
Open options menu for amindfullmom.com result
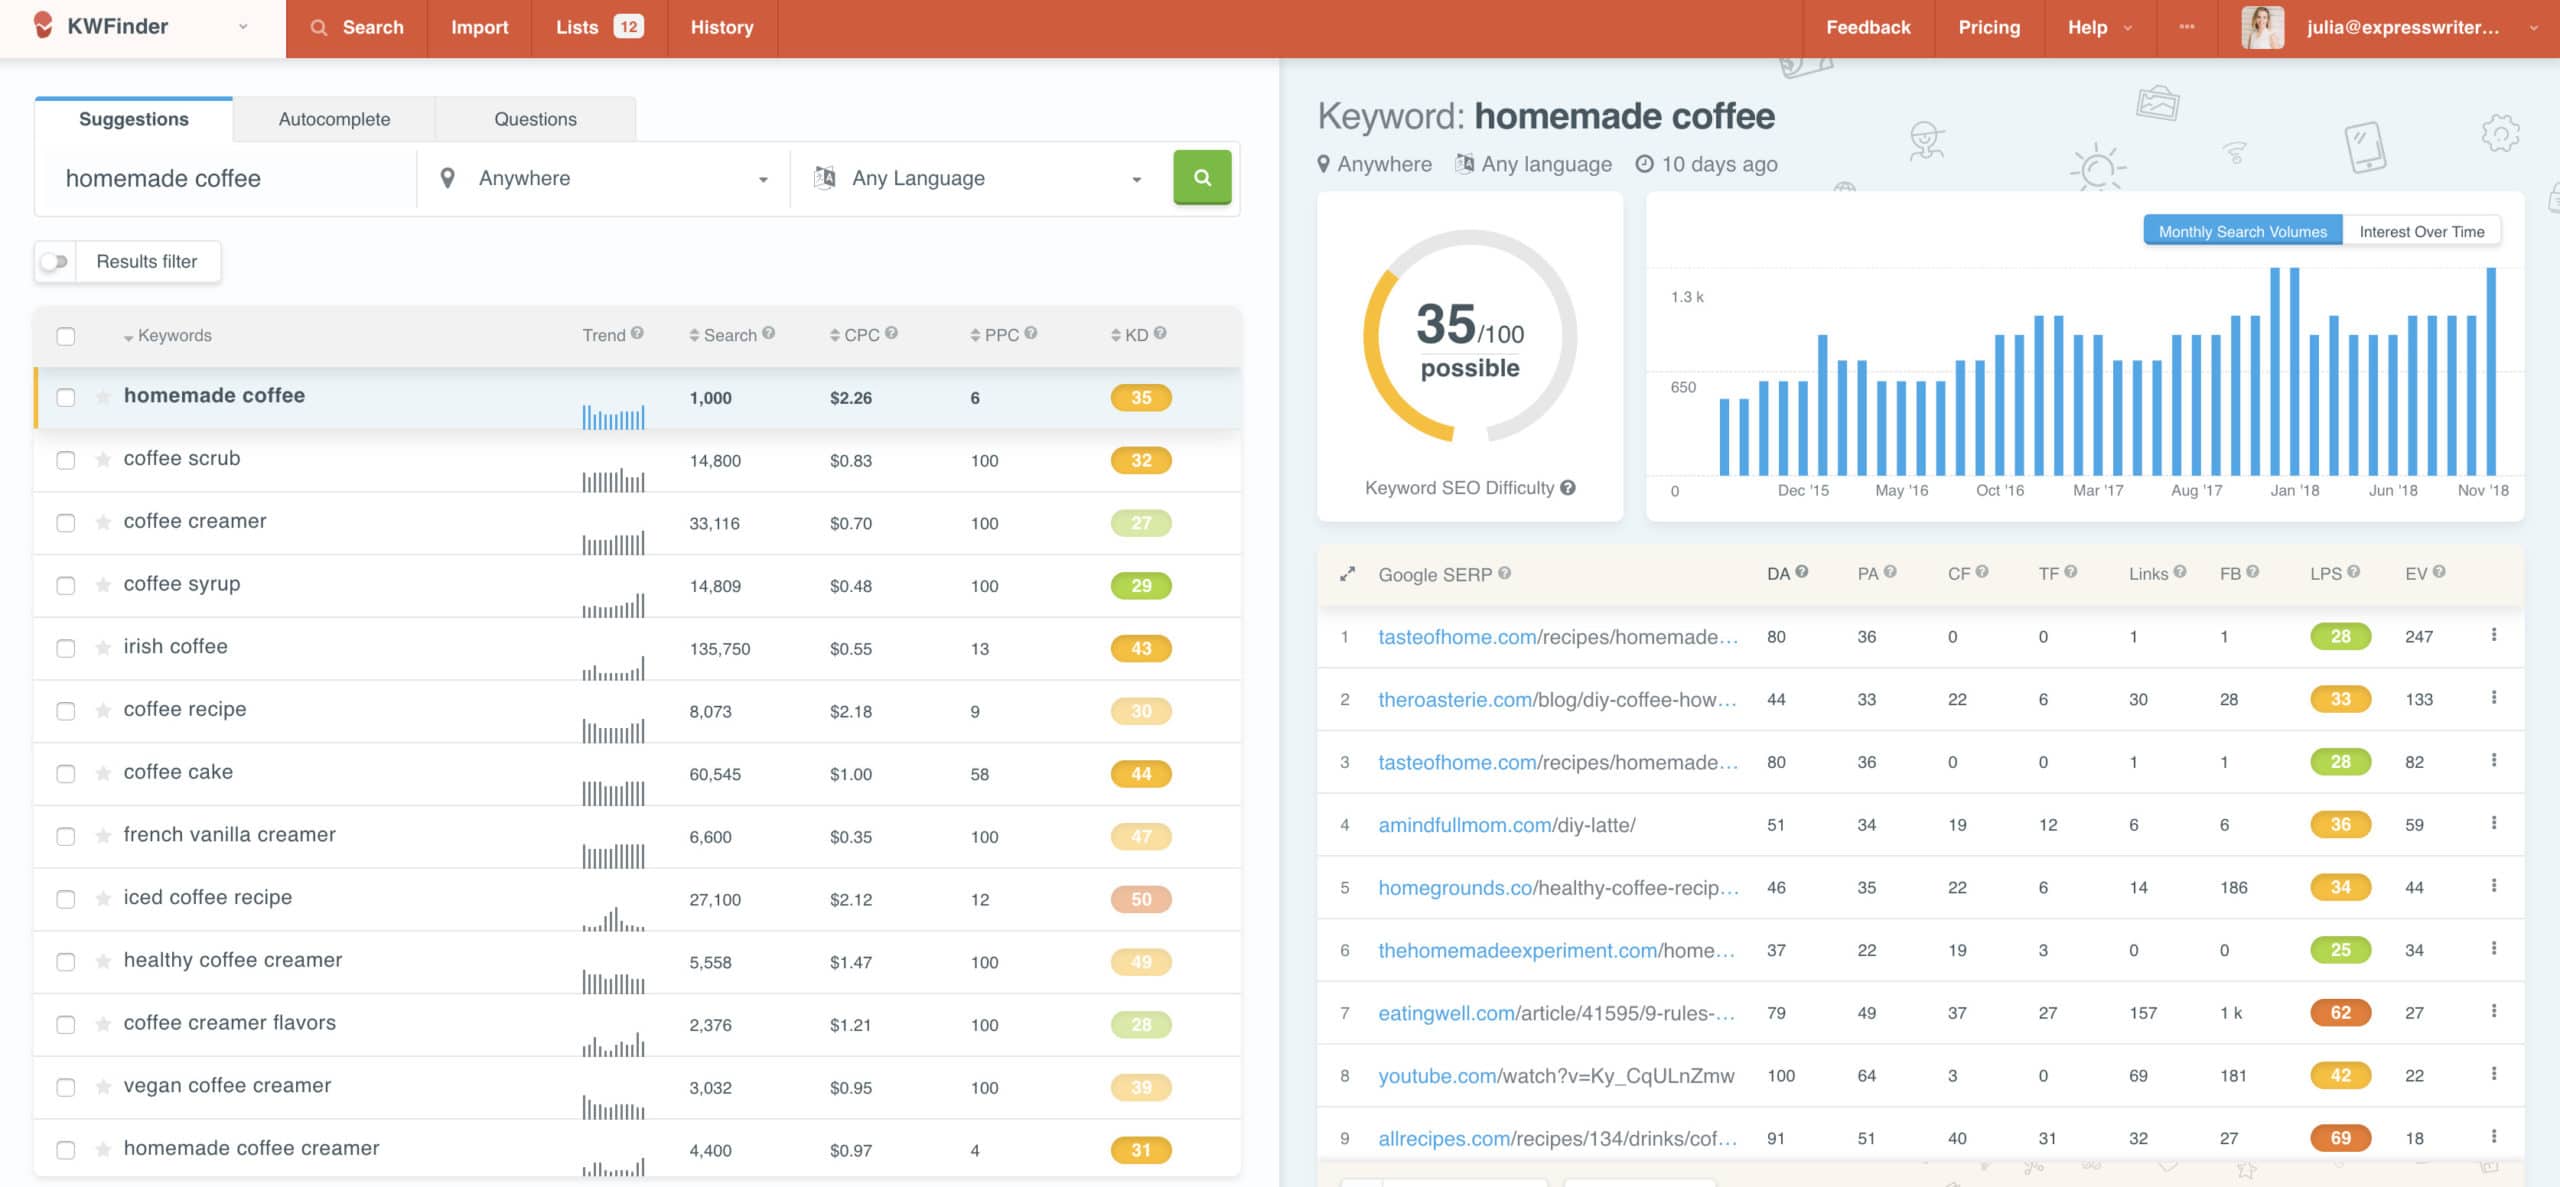pos(2494,823)
